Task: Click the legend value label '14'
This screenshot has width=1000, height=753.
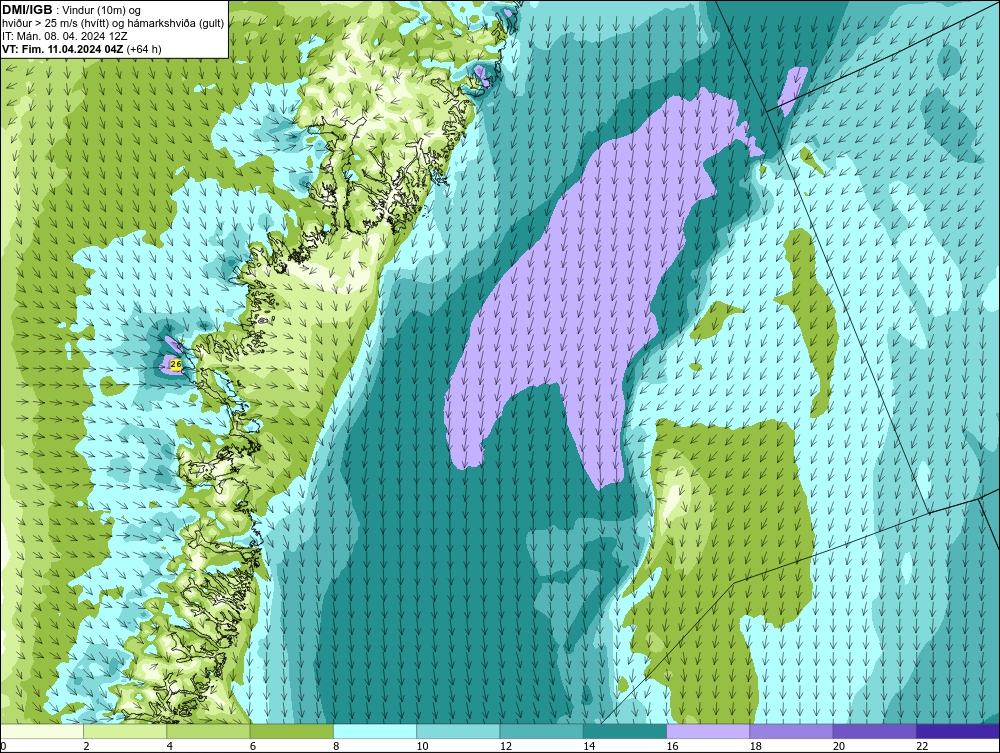Action: pyautogui.click(x=589, y=746)
